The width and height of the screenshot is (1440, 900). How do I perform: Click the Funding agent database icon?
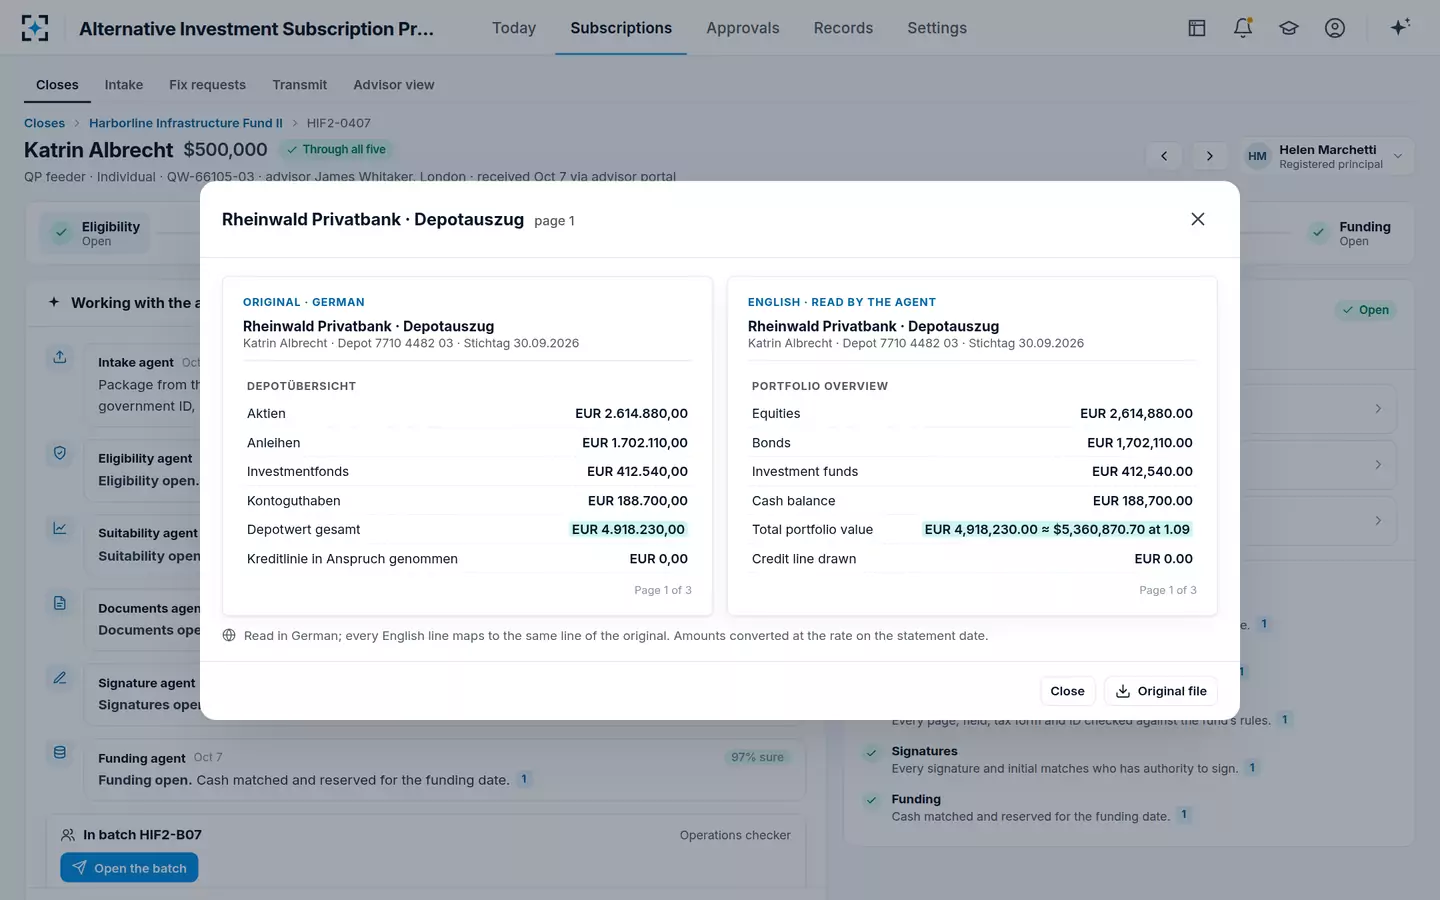tap(60, 752)
